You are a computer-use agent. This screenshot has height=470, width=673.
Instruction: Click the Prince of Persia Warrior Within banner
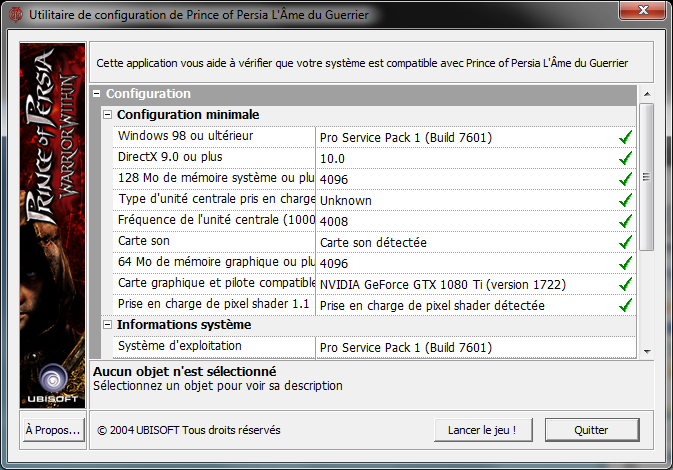(x=52, y=225)
